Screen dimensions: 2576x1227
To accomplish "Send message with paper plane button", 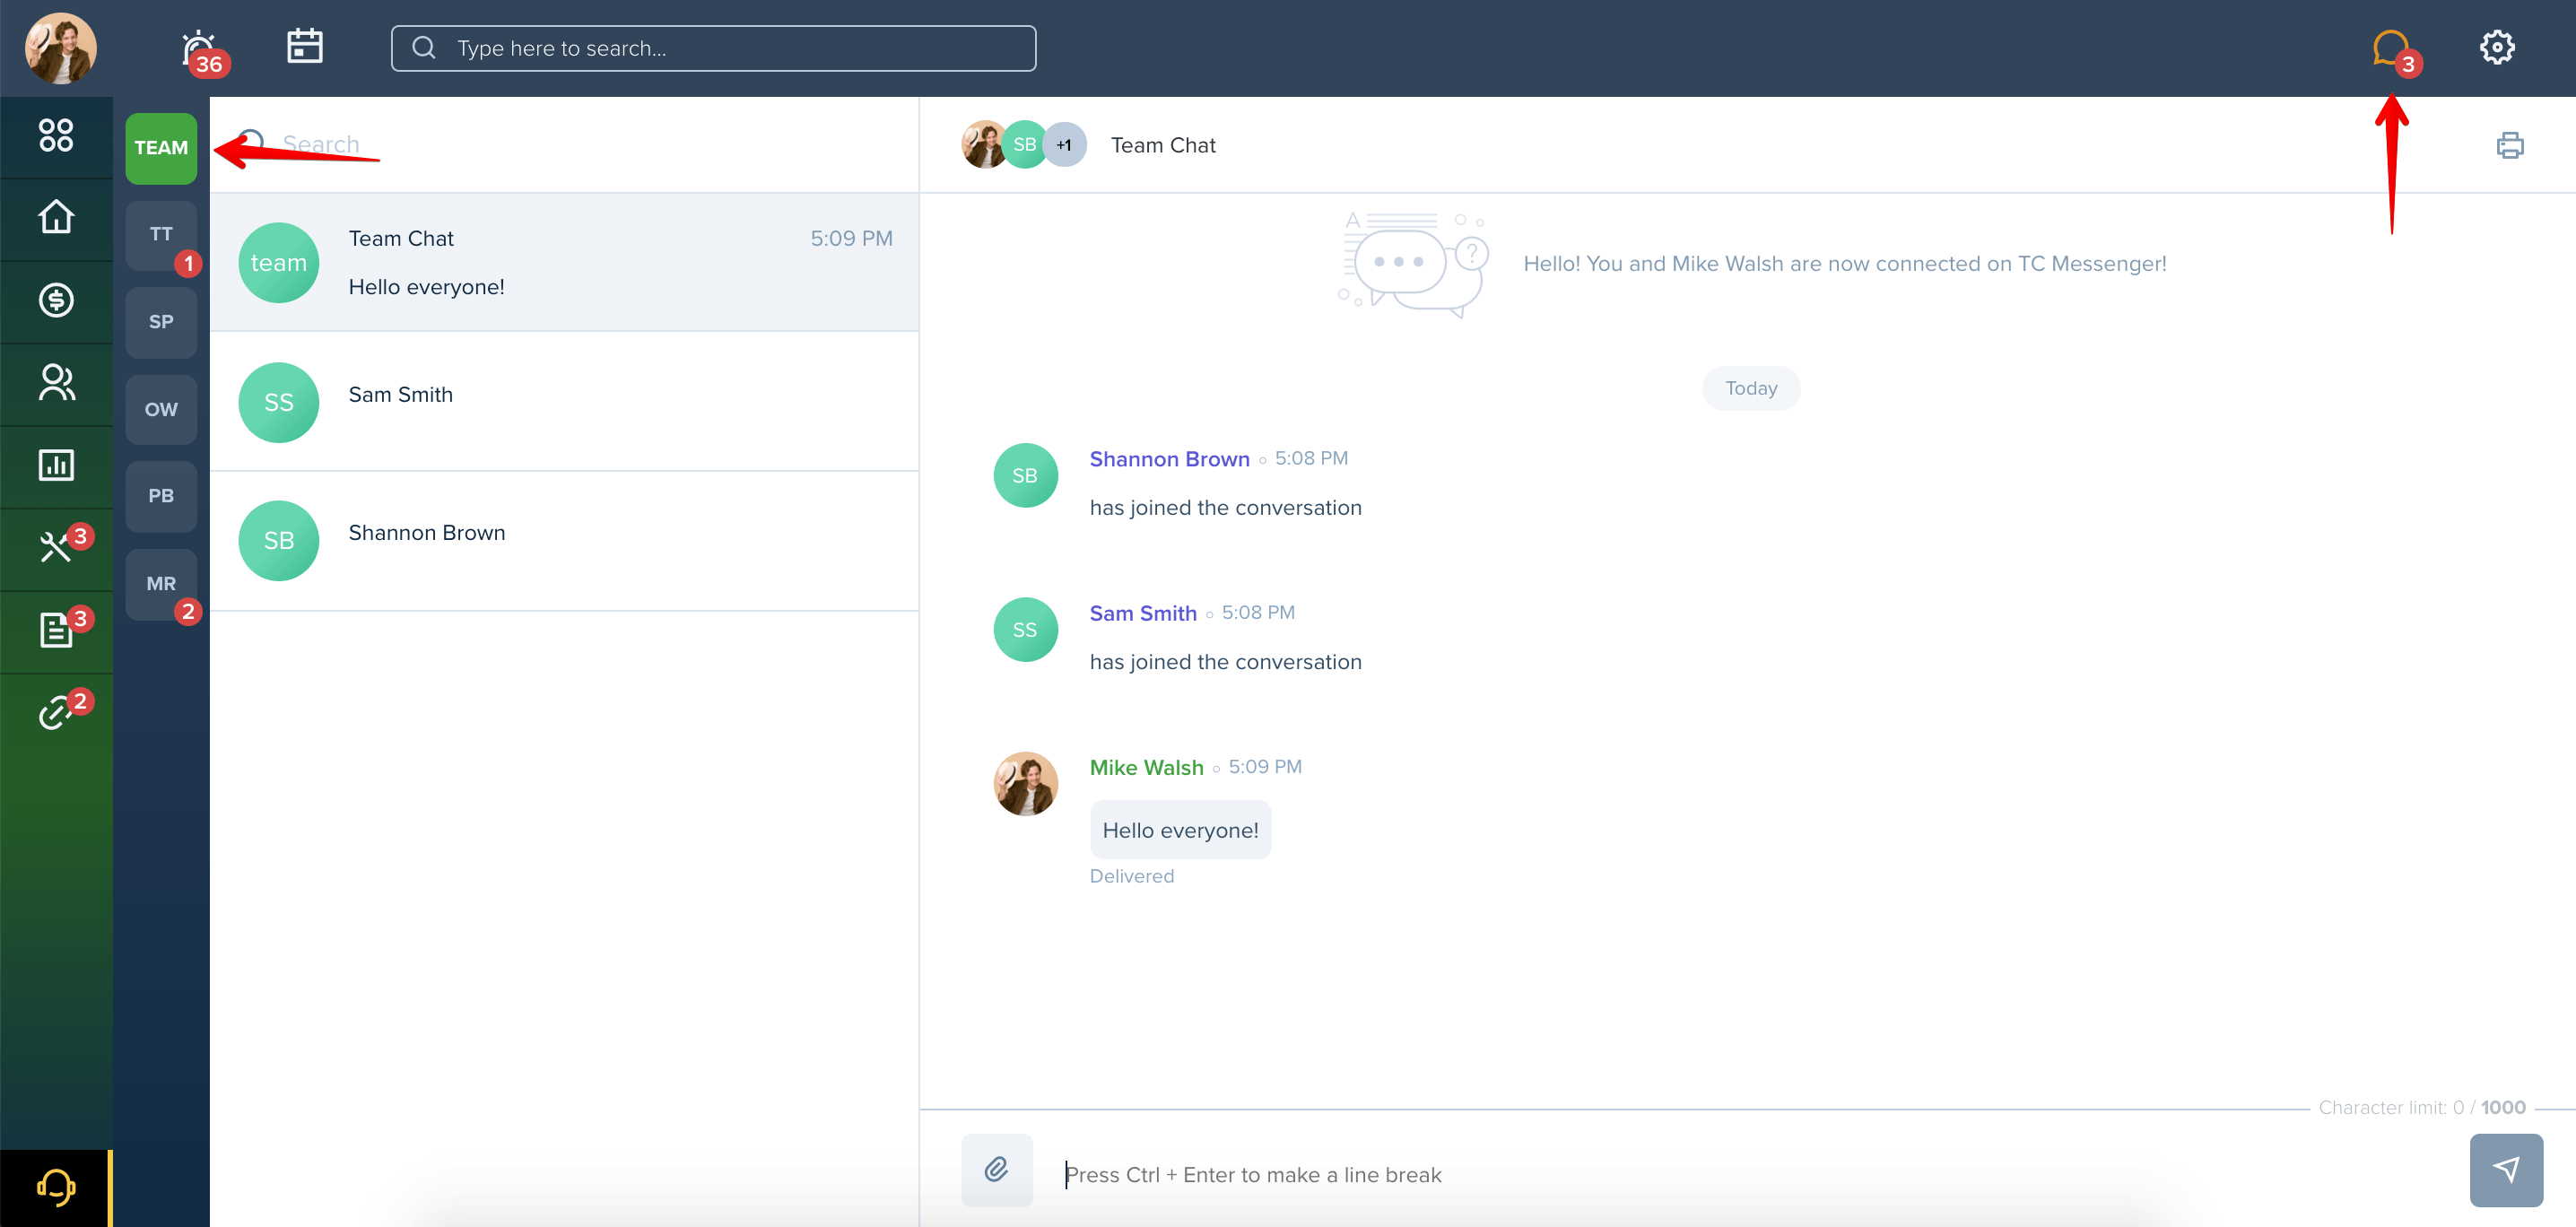I will pyautogui.click(x=2506, y=1170).
